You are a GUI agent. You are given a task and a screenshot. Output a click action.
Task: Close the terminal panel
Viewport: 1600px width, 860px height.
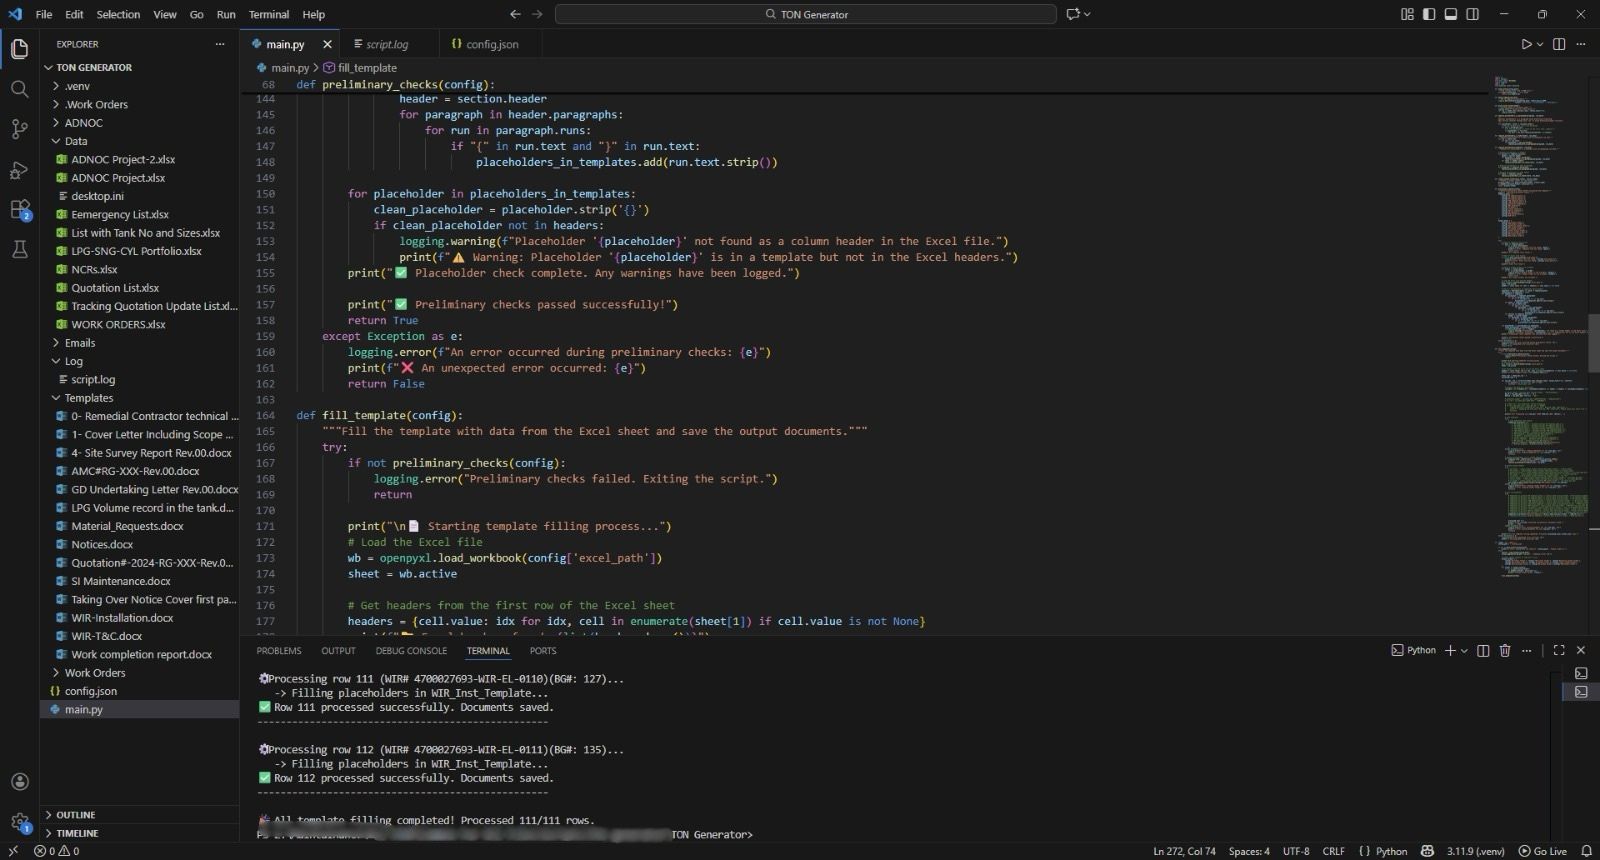(1581, 650)
